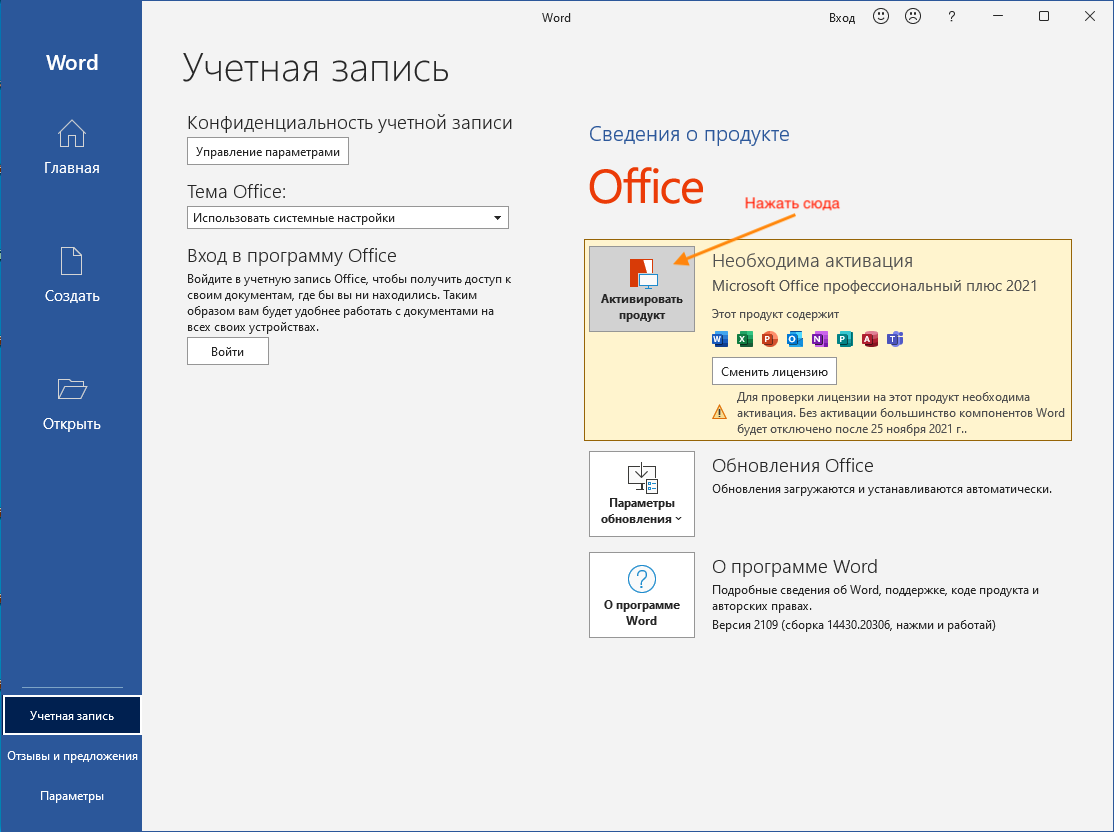Click Конфиденциальность учетной записи heading

pos(350,123)
